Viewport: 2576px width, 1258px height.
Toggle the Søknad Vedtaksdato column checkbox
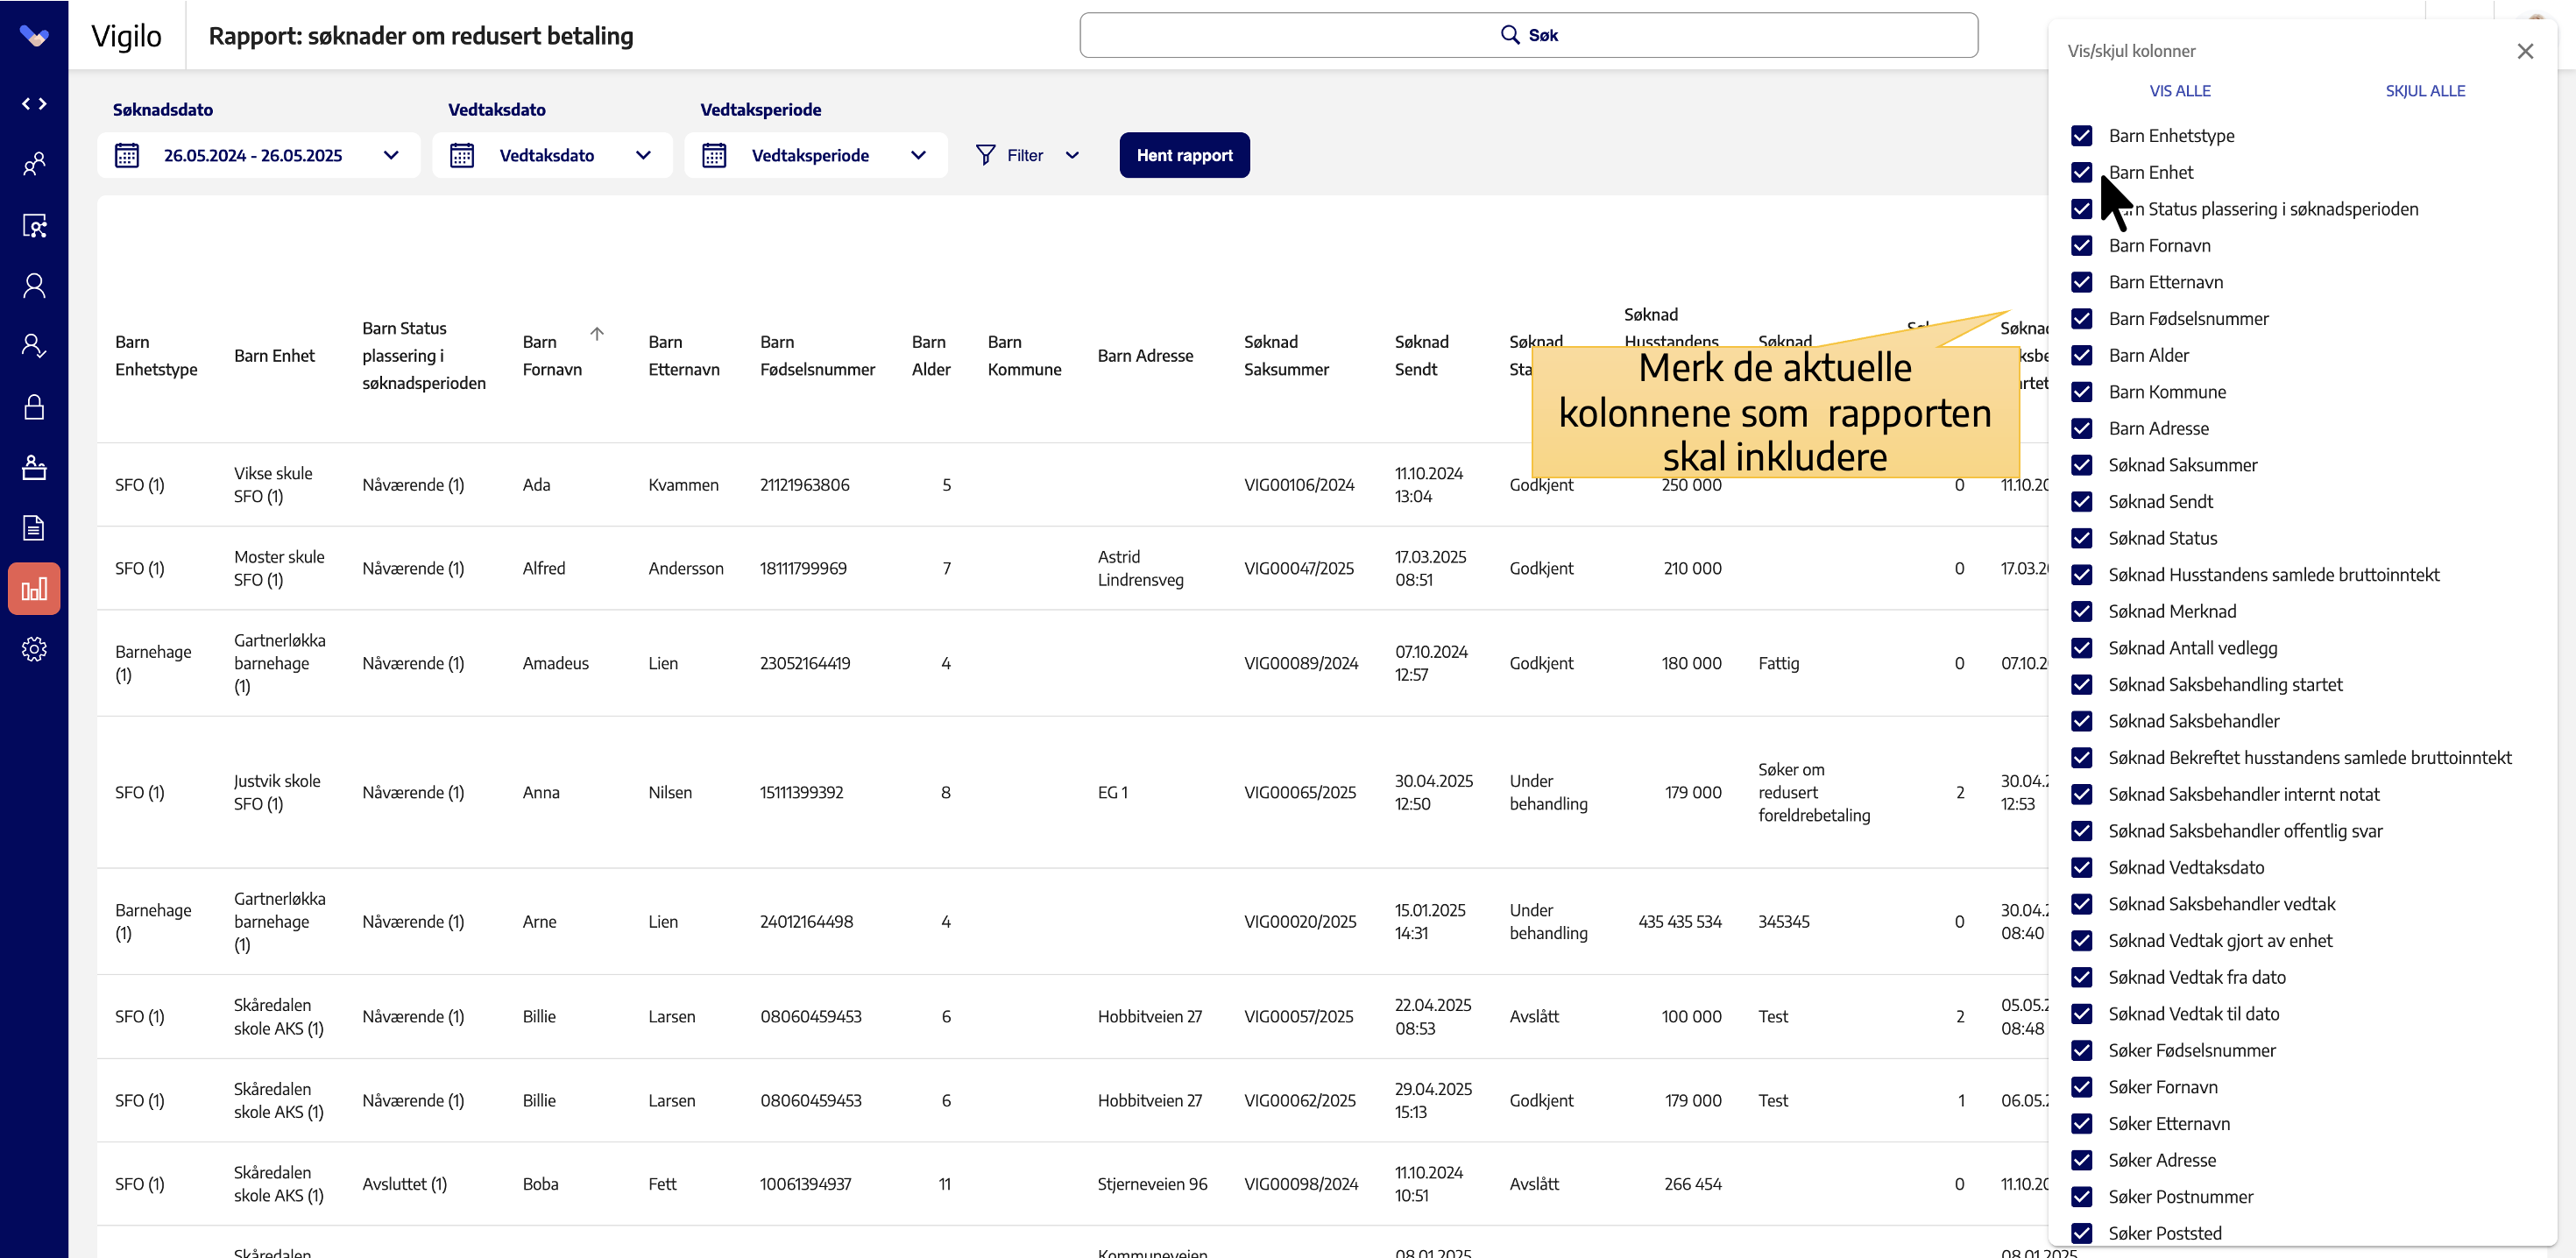point(2082,868)
